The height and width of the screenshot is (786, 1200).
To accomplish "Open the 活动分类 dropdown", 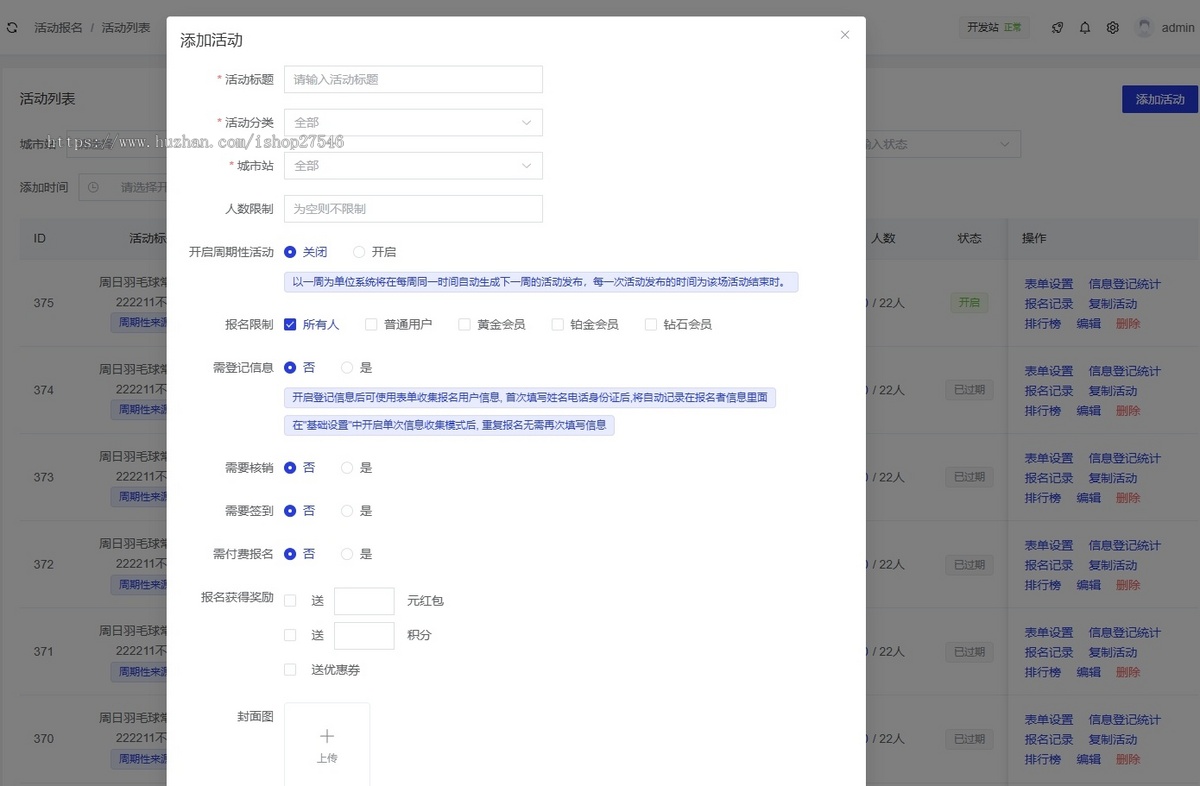I will coord(413,122).
